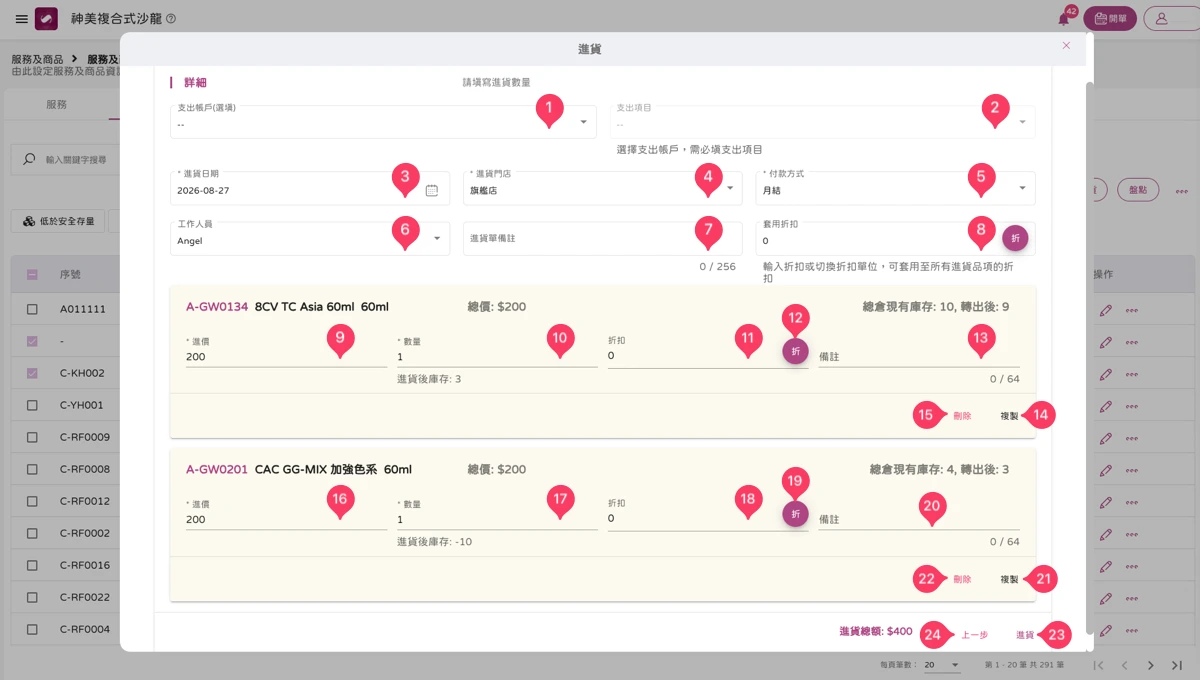Open more options for row A011111
Viewport: 1200px width, 680px height.
click(x=1132, y=309)
